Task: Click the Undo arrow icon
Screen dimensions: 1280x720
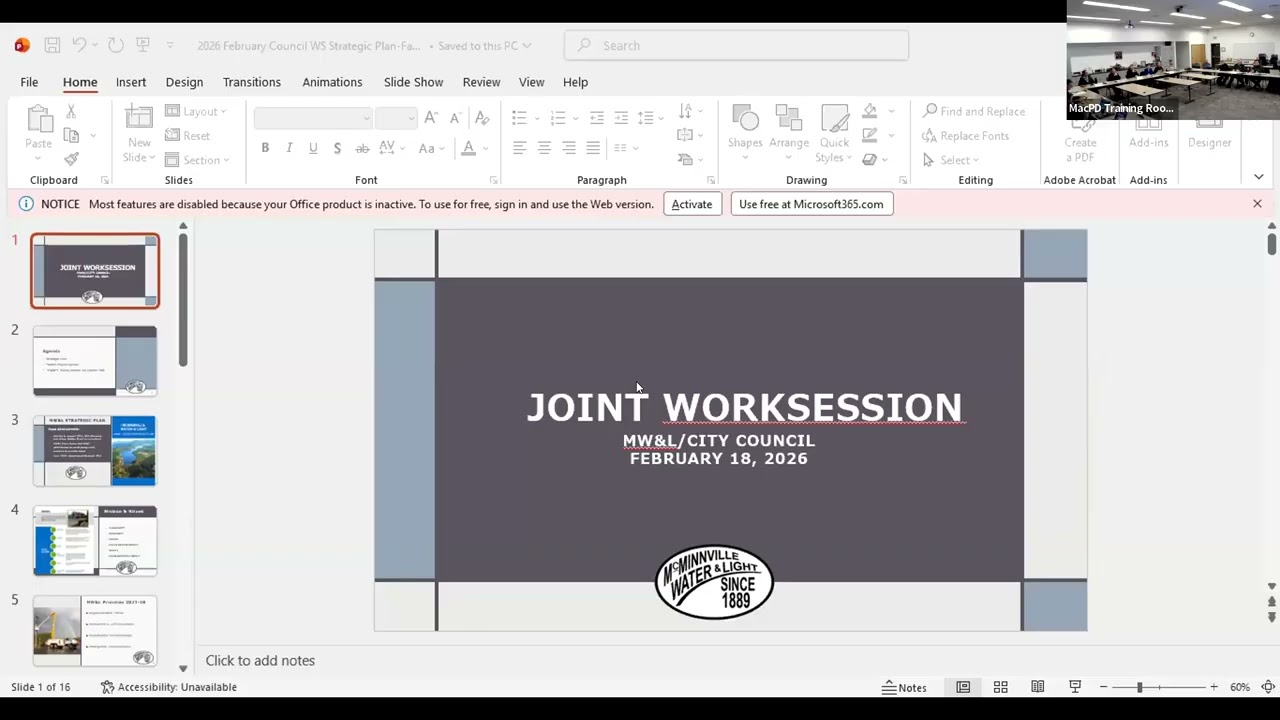Action: [x=80, y=45]
